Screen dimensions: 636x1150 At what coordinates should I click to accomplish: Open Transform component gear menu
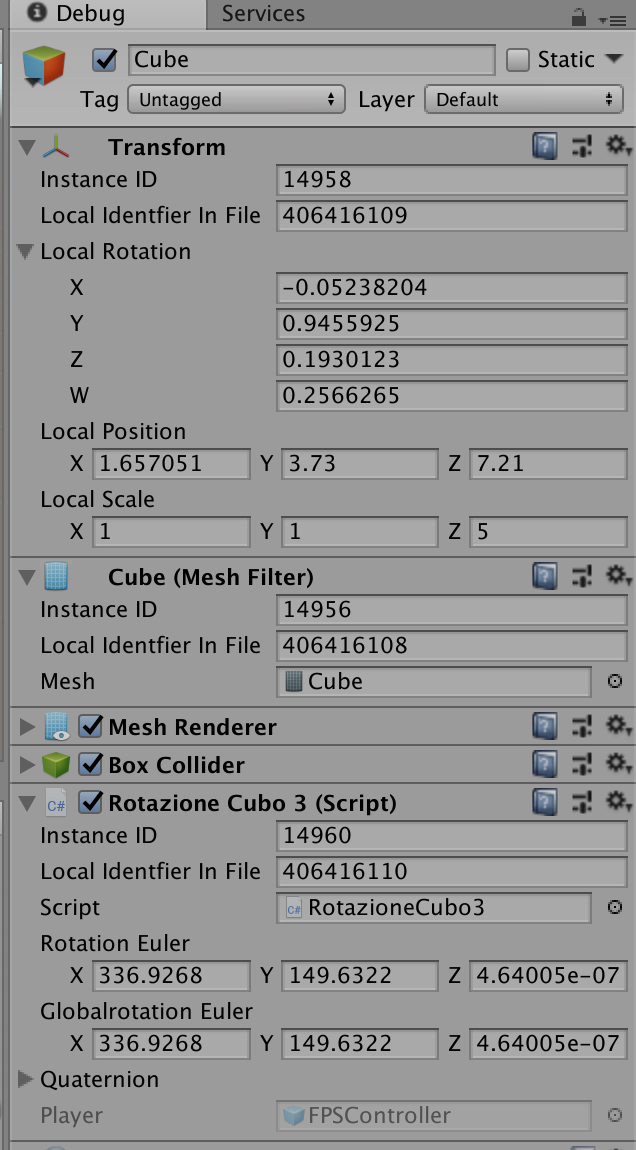(x=618, y=147)
